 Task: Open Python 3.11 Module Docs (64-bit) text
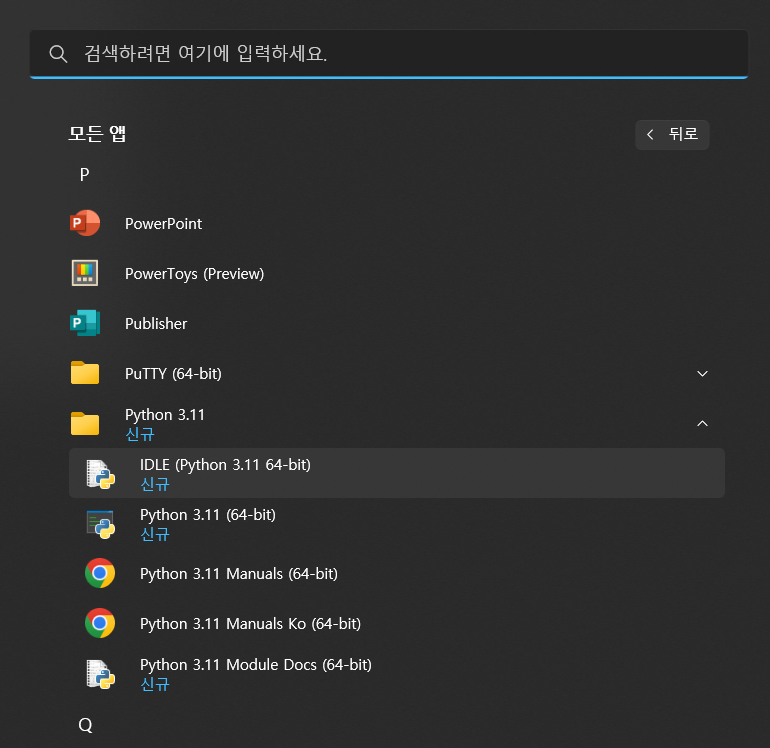pos(256,665)
